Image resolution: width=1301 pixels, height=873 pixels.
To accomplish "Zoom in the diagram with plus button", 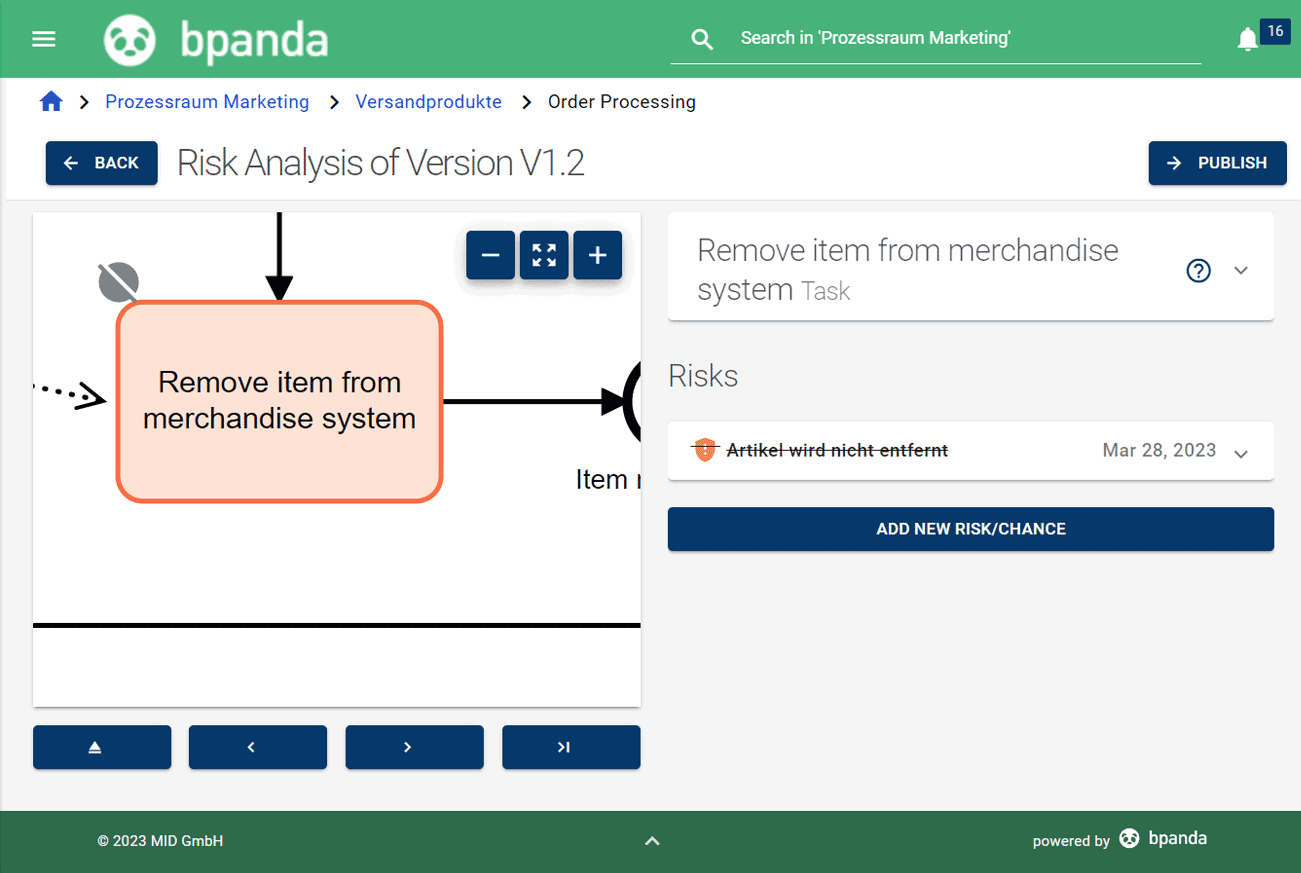I will click(x=597, y=255).
